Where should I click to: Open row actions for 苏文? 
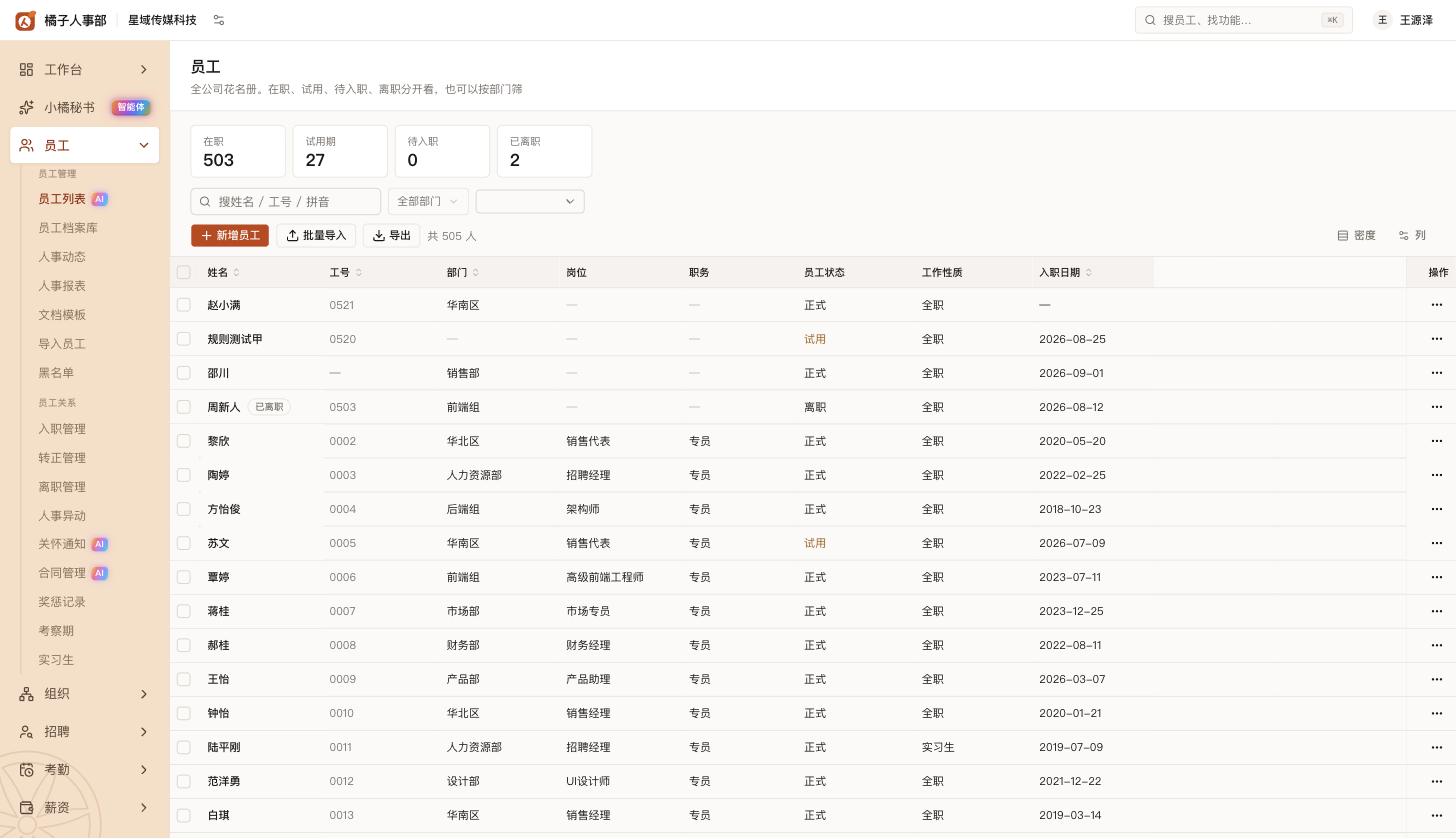click(x=1437, y=543)
